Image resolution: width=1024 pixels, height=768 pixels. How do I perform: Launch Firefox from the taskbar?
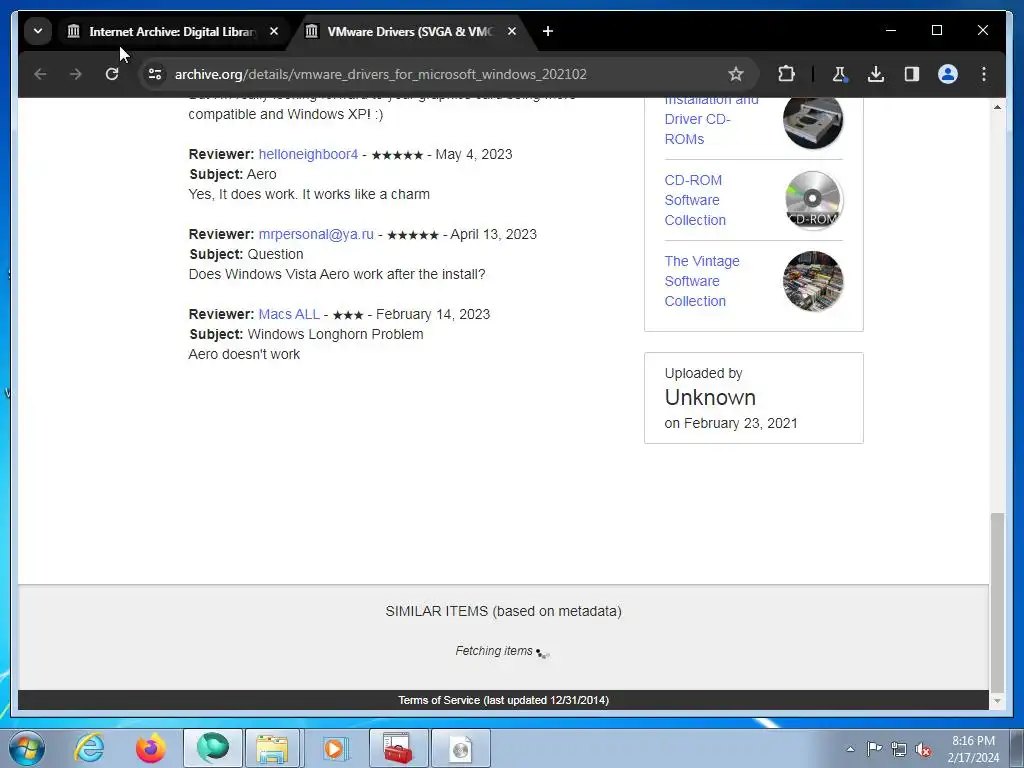[150, 748]
